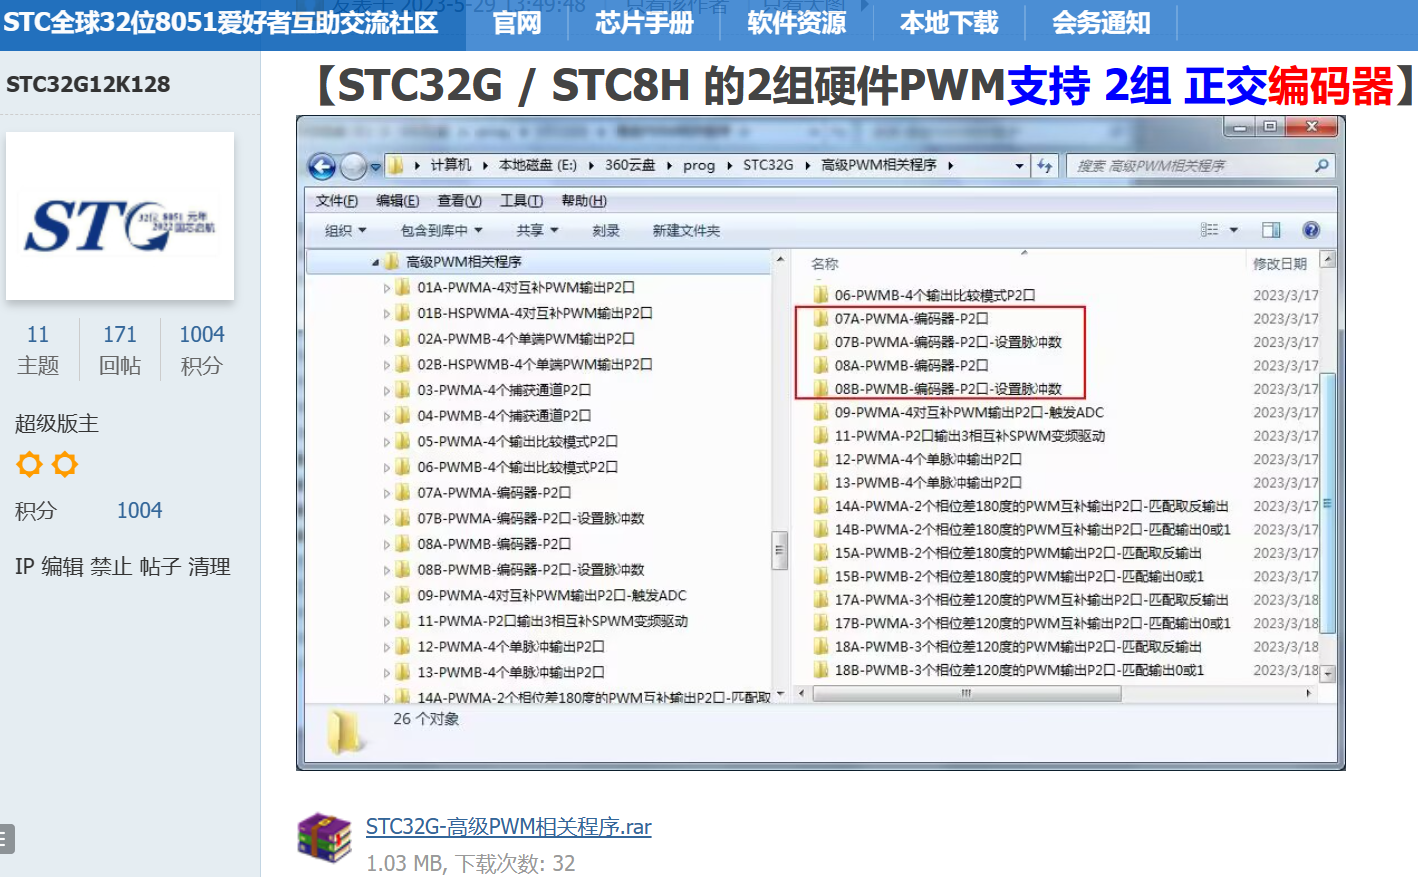Image resolution: width=1418 pixels, height=877 pixels.
Task: Expand the 01B-HSPWMA-4对互补PWM输出P2口 tree node
Action: click(x=387, y=313)
